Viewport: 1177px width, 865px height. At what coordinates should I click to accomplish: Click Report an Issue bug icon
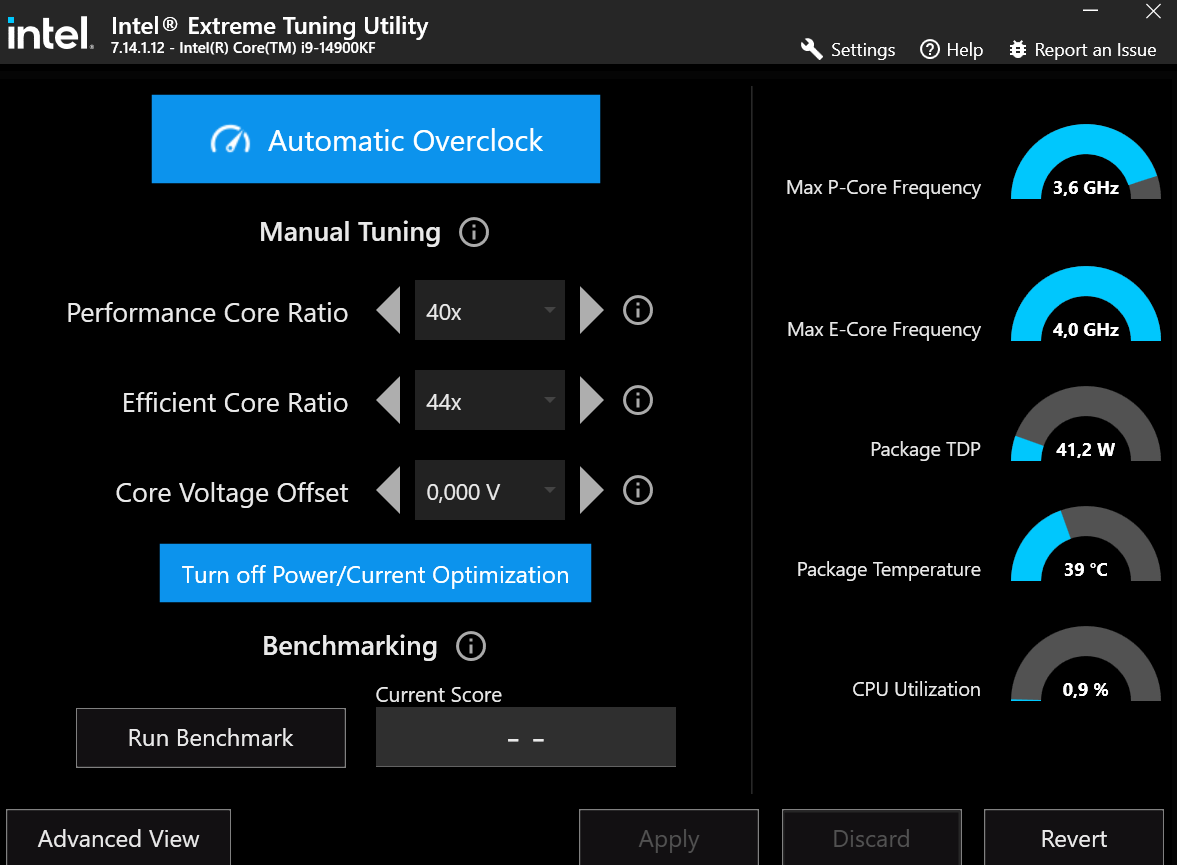pyautogui.click(x=1018, y=50)
